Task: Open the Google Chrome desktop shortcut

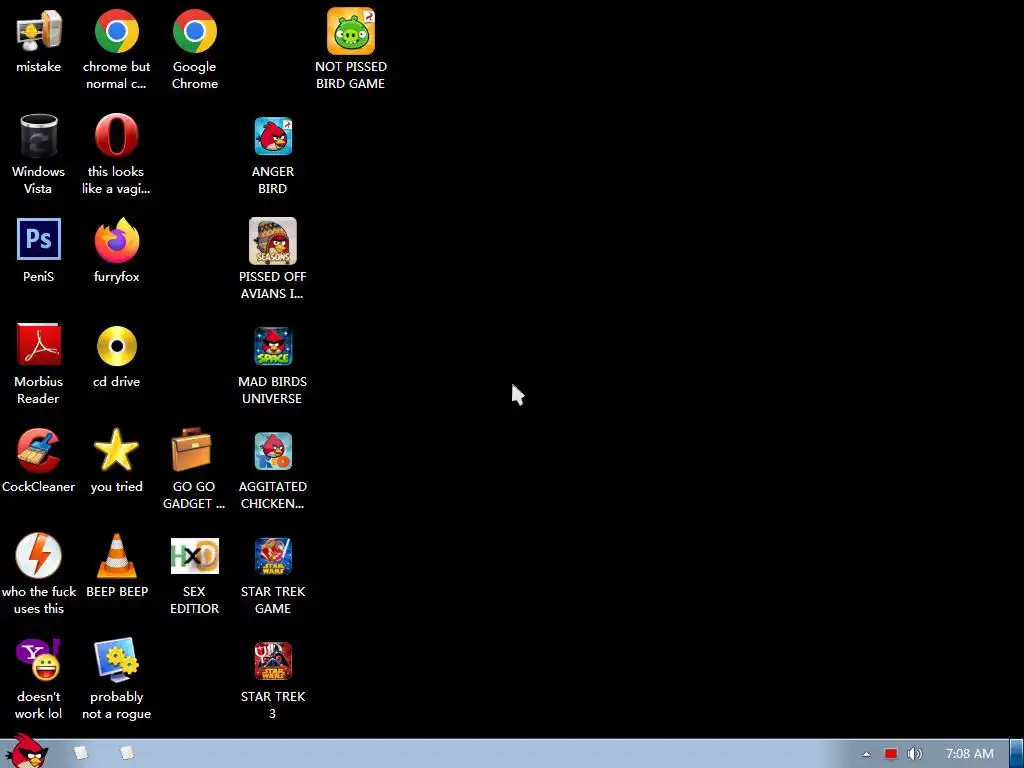Action: 195,31
